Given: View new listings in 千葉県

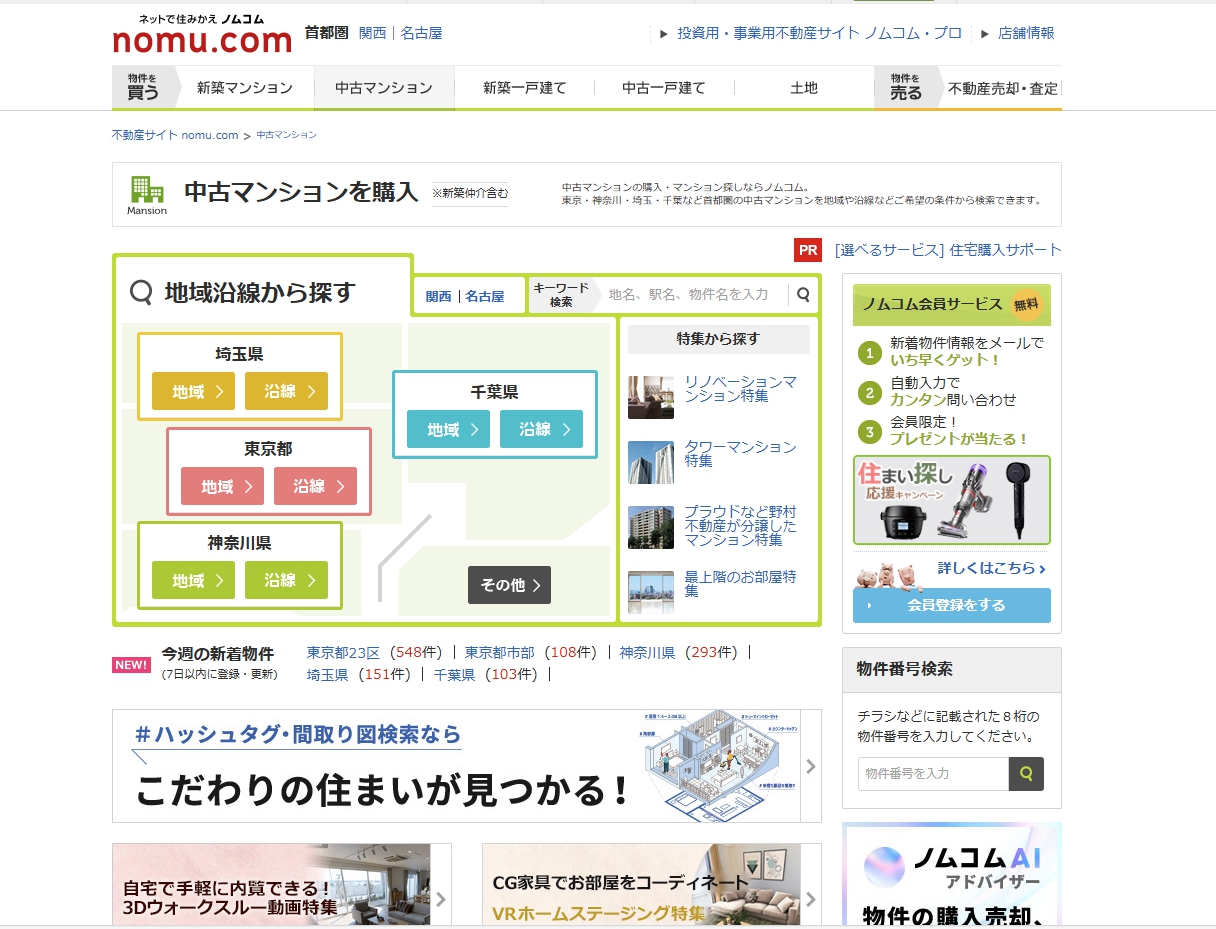Looking at the screenshot, I should click(454, 675).
